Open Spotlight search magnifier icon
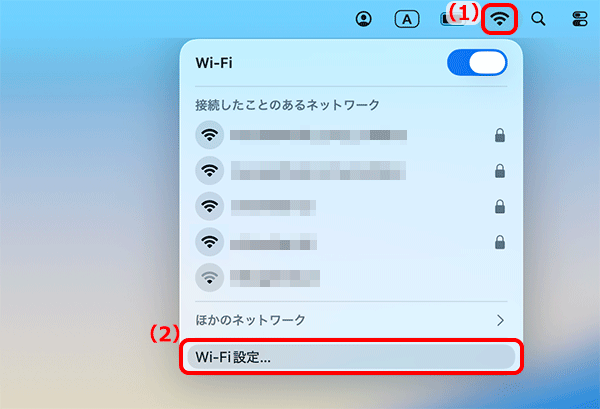The width and height of the screenshot is (600, 409). pos(538,18)
